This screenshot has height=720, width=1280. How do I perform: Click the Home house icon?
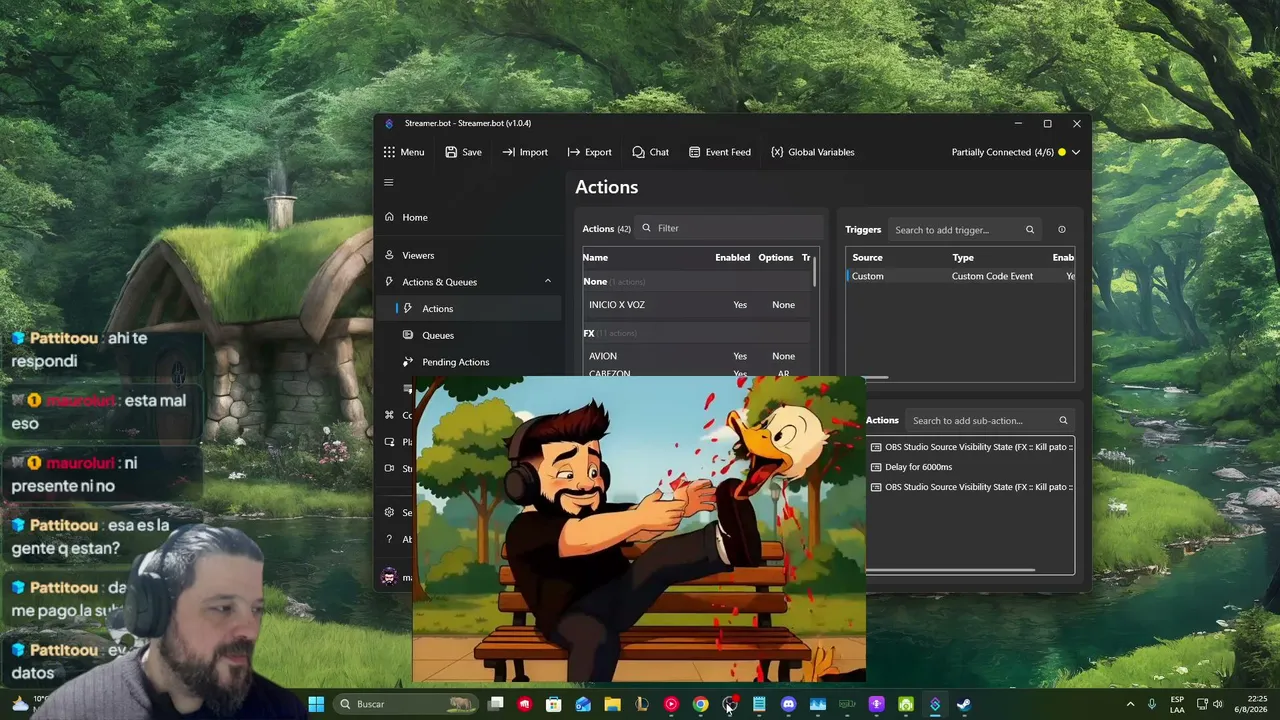(389, 217)
